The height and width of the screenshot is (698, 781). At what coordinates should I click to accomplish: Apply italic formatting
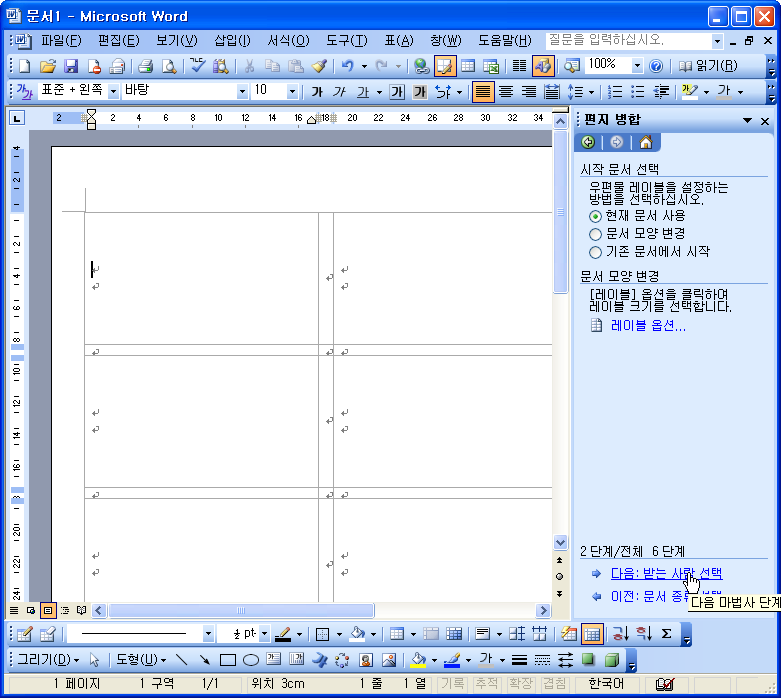click(x=340, y=92)
